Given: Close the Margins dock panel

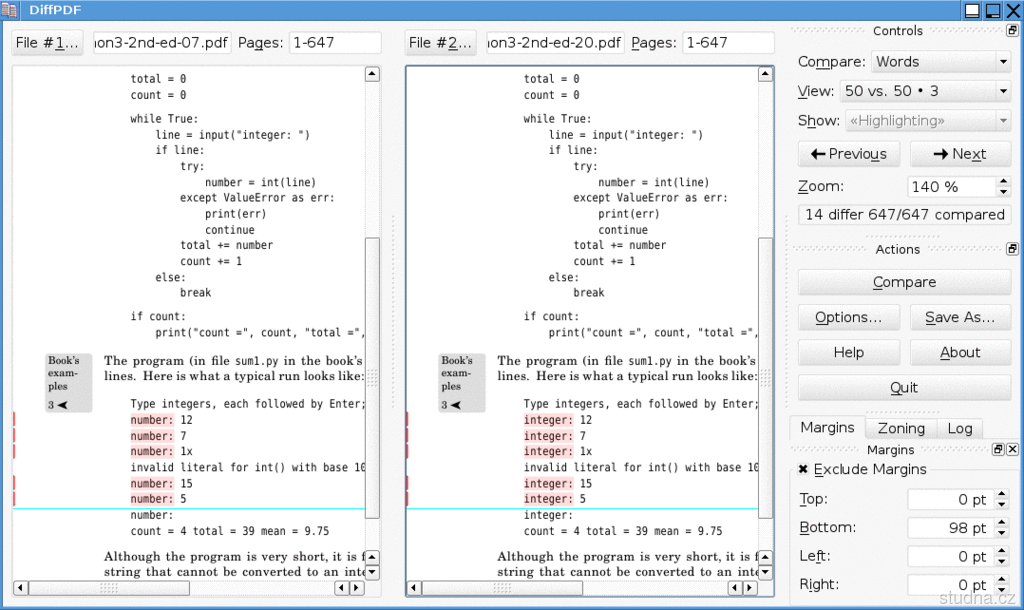Looking at the screenshot, I should pyautogui.click(x=1012, y=450).
